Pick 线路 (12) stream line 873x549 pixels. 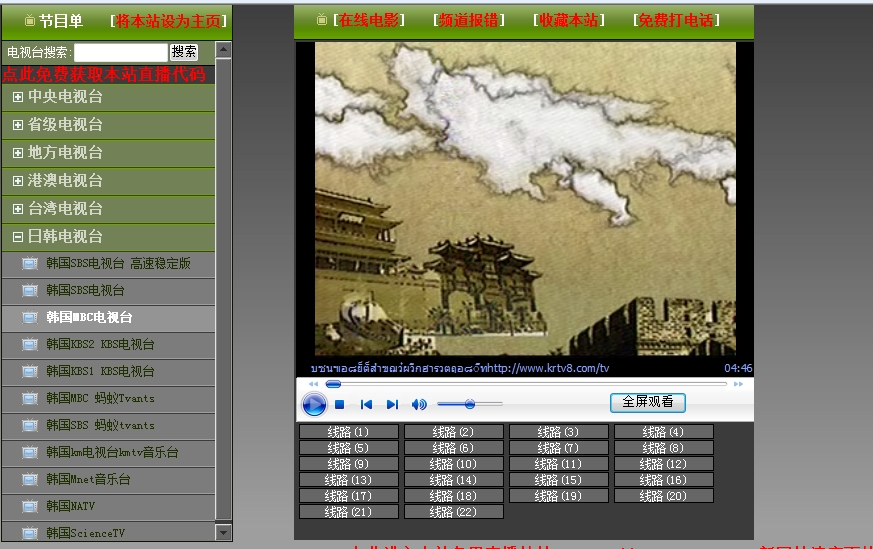(x=664, y=464)
